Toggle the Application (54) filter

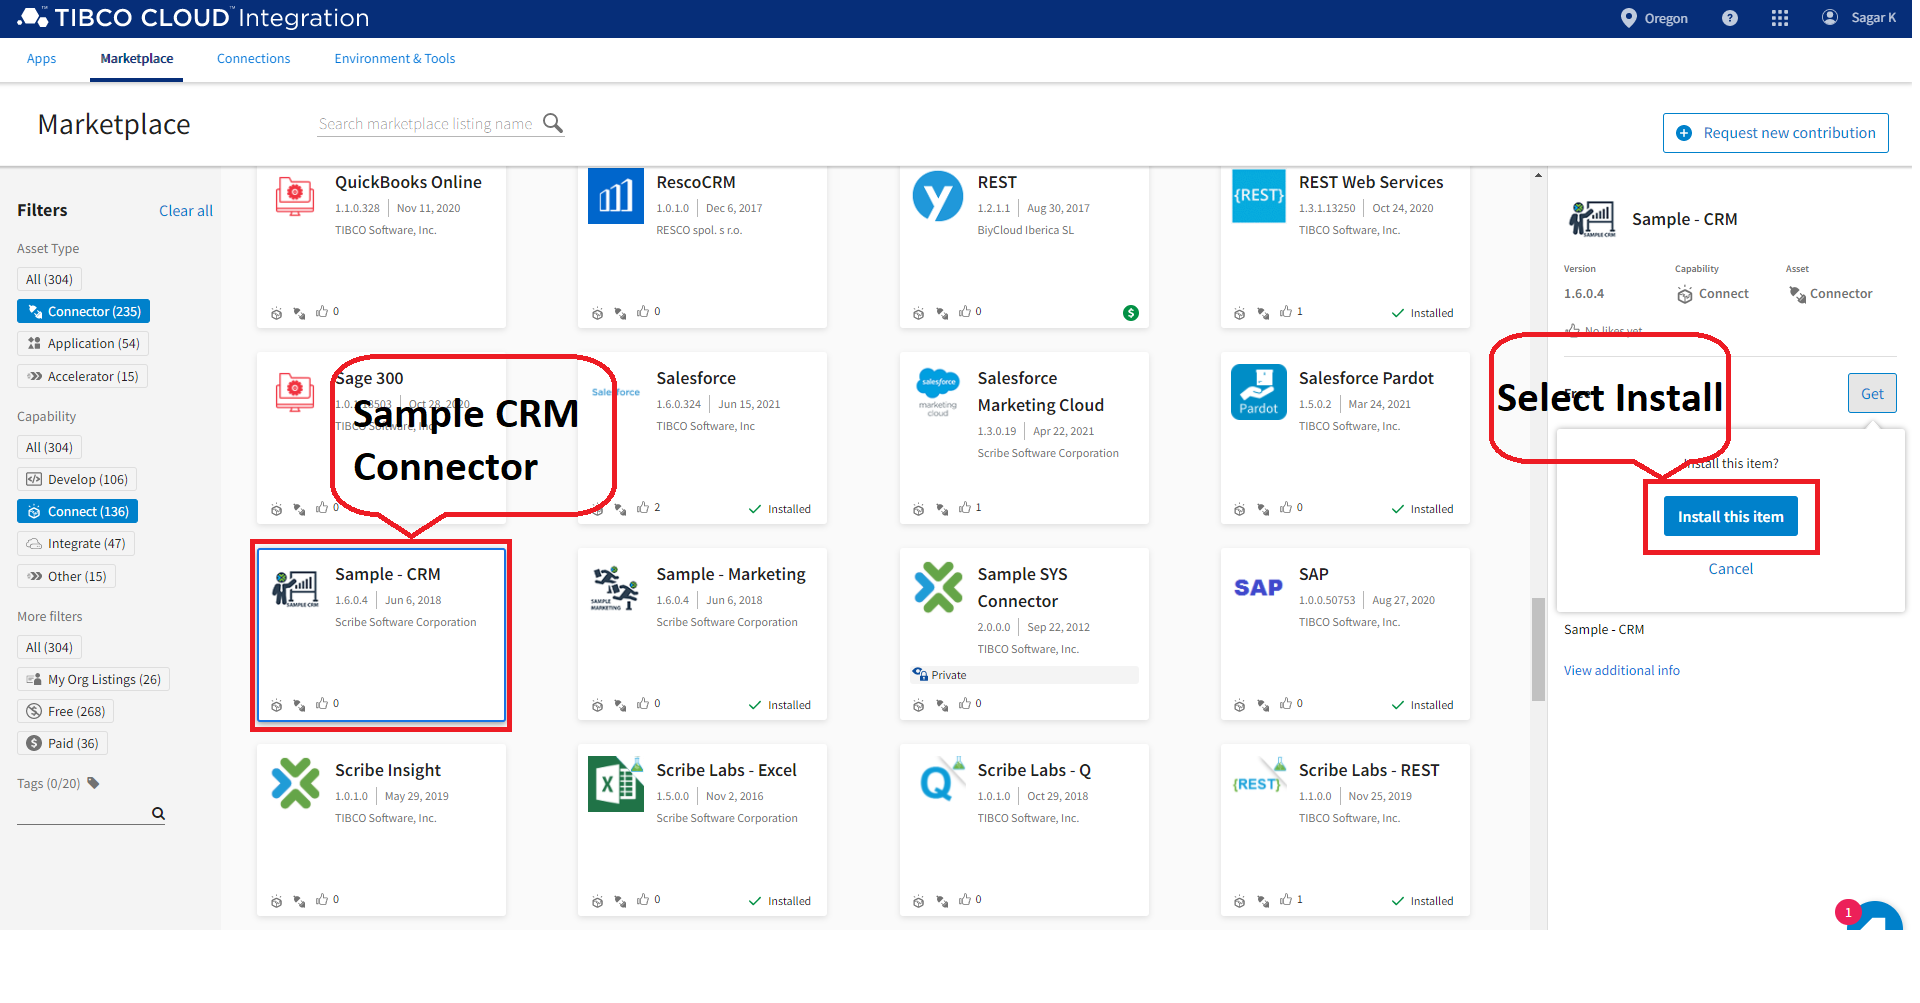(83, 343)
